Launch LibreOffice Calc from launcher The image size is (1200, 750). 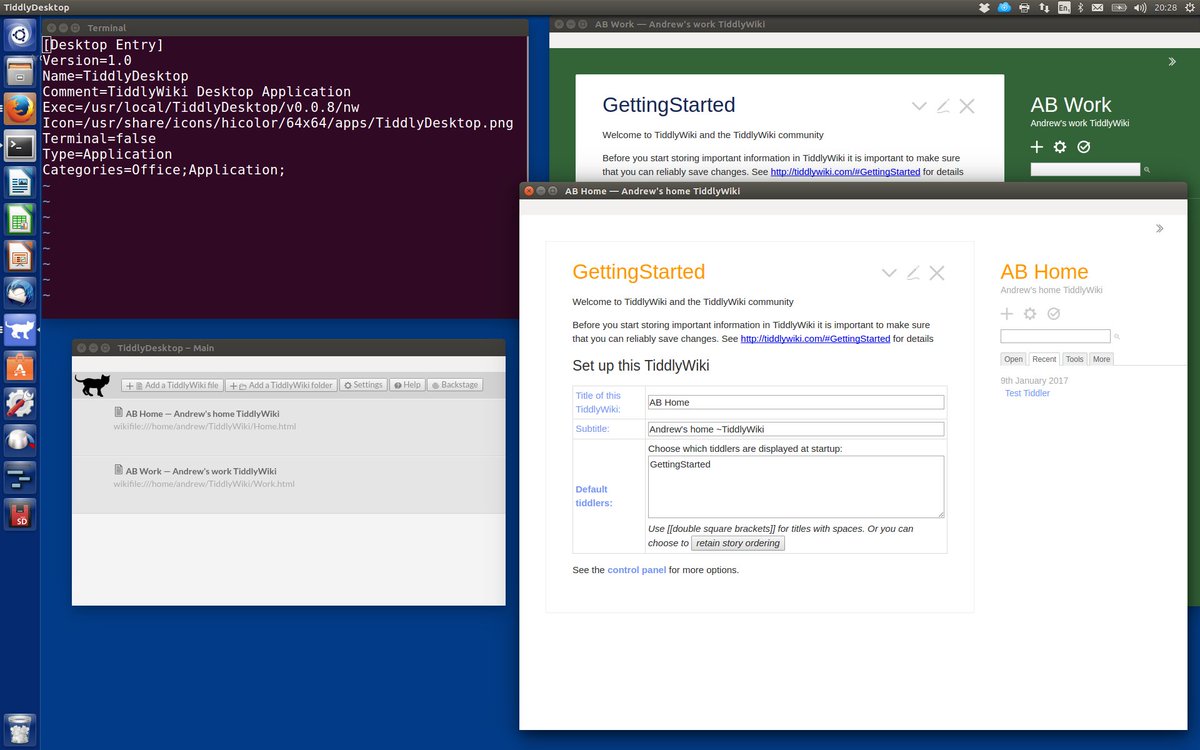20,219
